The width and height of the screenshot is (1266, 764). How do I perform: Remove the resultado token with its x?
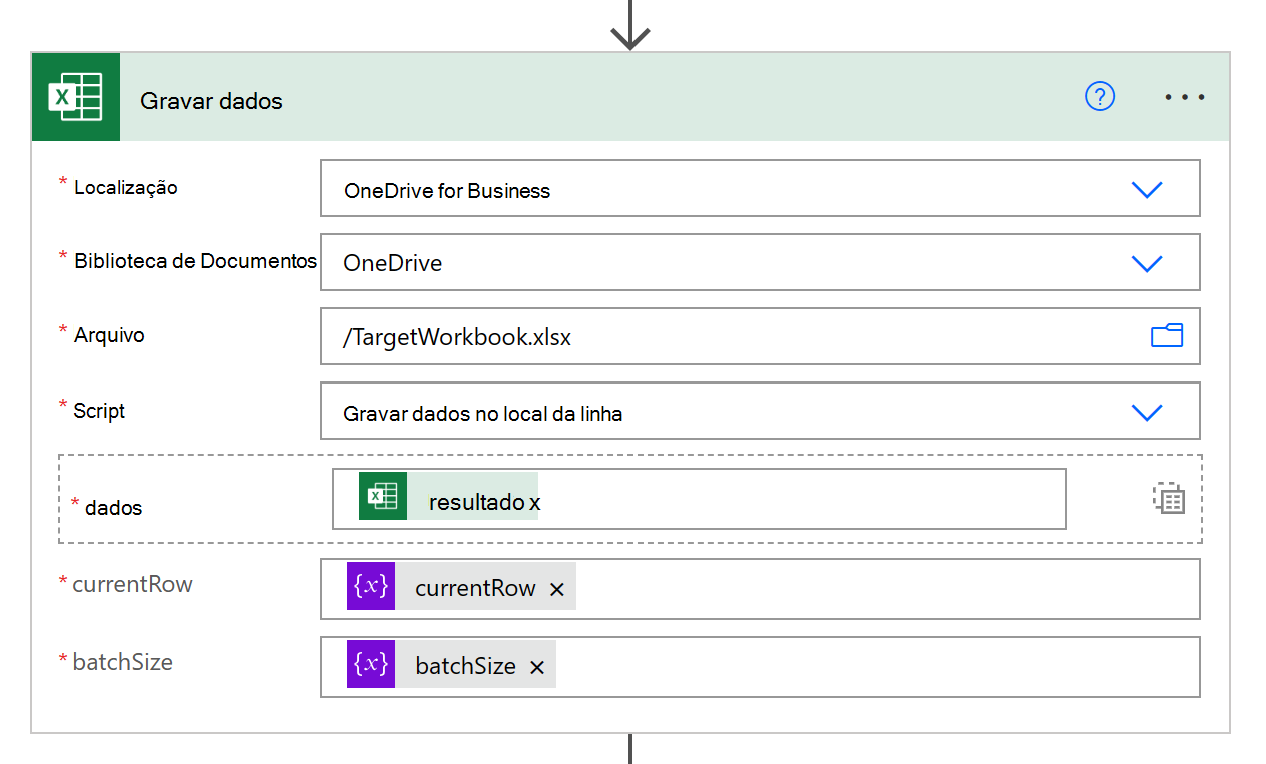(535, 502)
